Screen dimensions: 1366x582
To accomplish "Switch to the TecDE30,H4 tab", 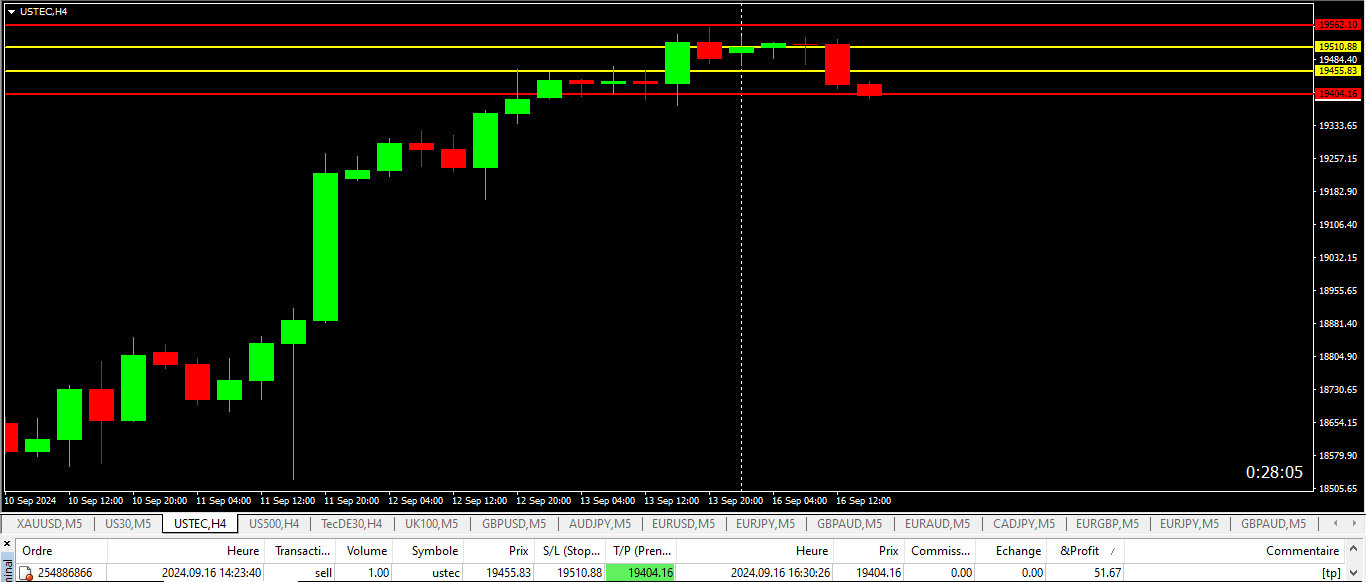I will coord(351,523).
